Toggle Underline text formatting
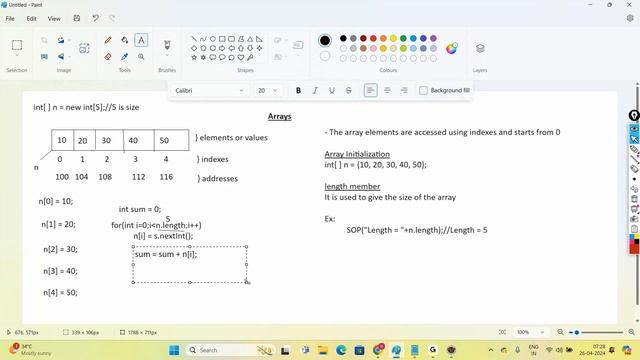Image resolution: width=640 pixels, height=360 pixels. point(332,90)
